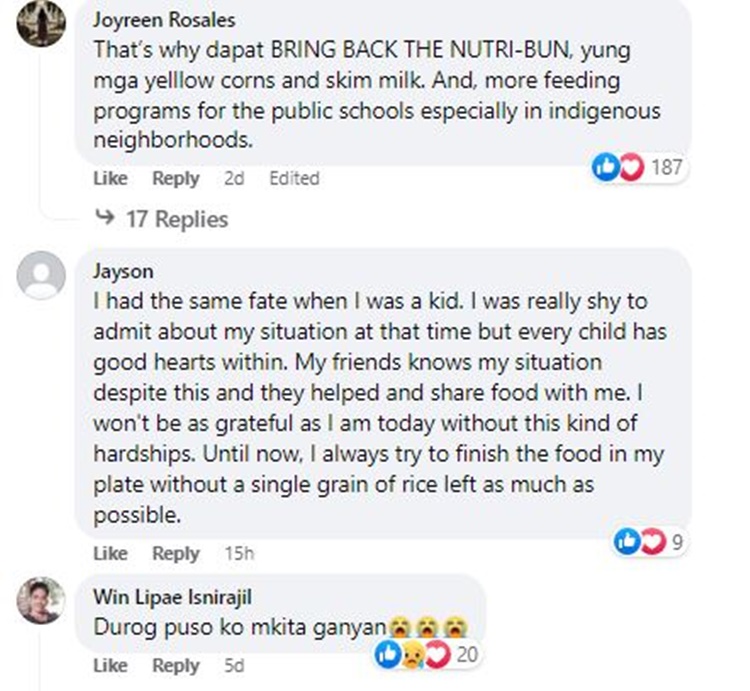
Task: Like Joyreen Rosales' comment
Action: [110, 178]
